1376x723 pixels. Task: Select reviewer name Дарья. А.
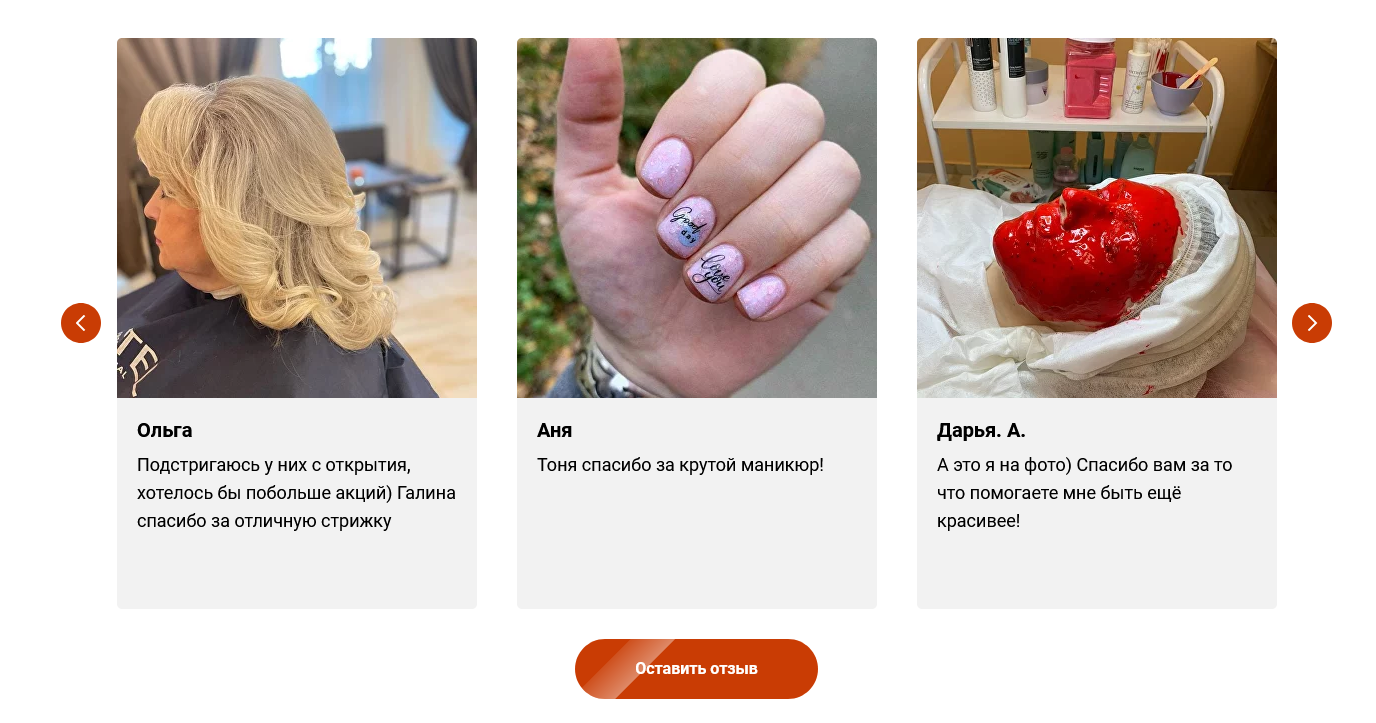pyautogui.click(x=981, y=431)
